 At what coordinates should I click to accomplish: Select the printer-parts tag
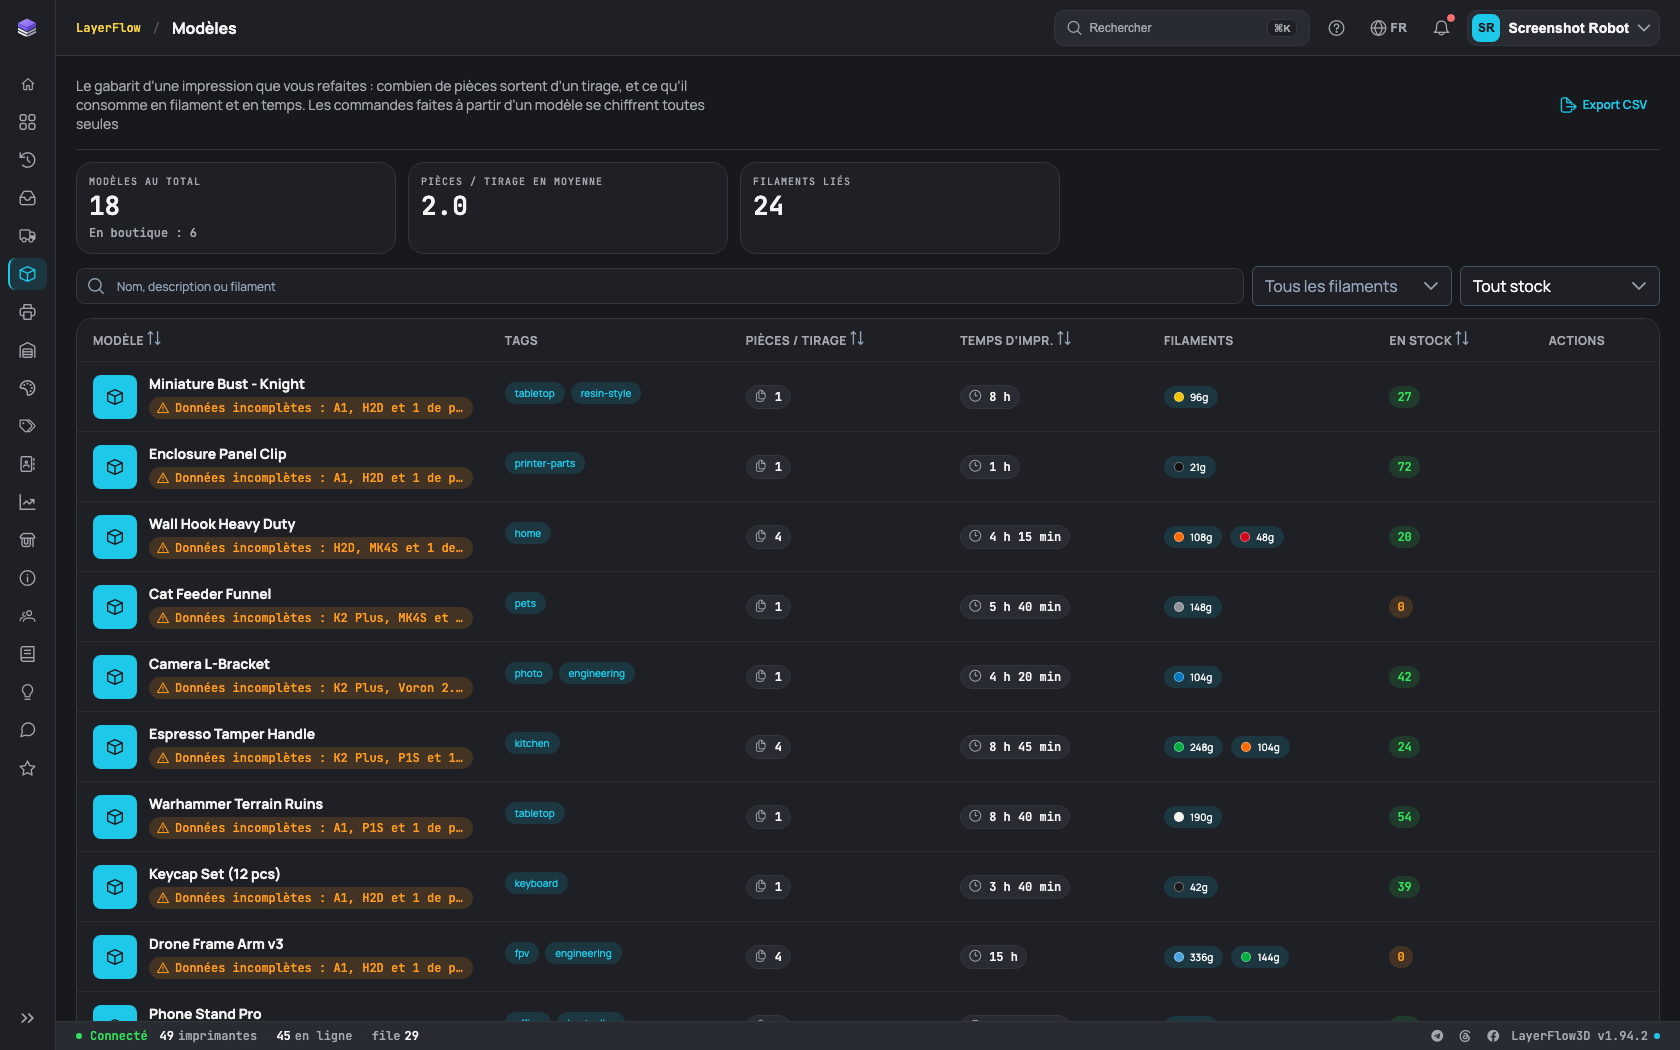545,463
